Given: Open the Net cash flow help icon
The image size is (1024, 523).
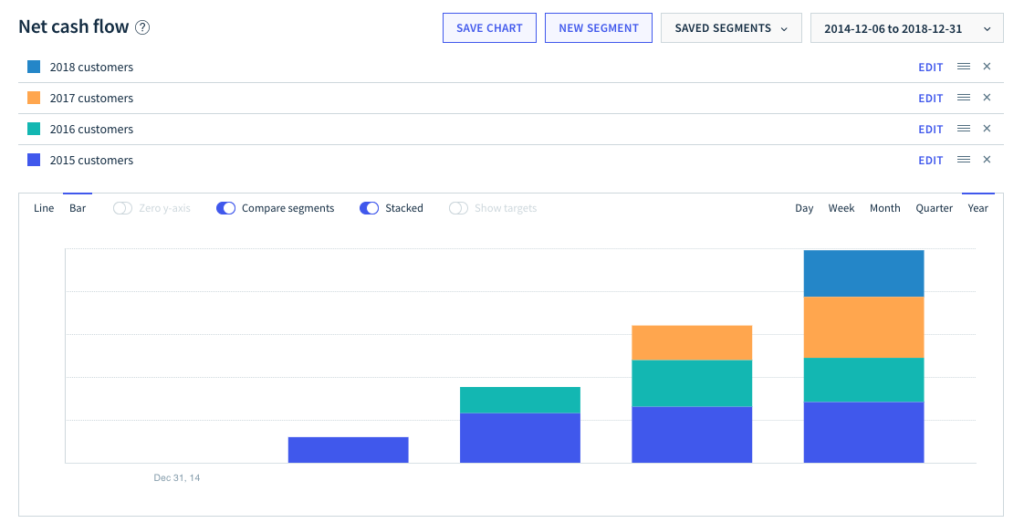Looking at the screenshot, I should point(142,27).
